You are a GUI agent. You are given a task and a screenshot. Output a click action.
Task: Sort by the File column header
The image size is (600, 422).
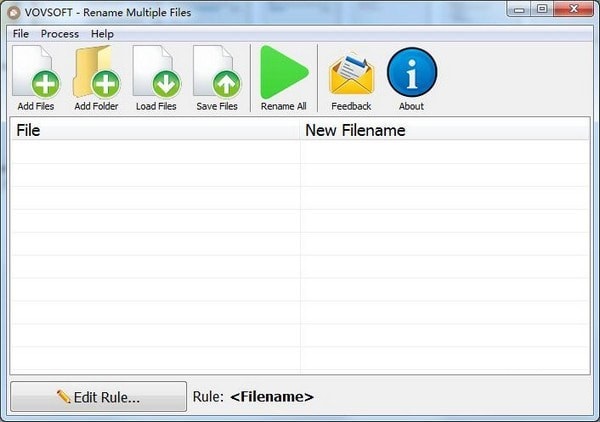coord(155,130)
